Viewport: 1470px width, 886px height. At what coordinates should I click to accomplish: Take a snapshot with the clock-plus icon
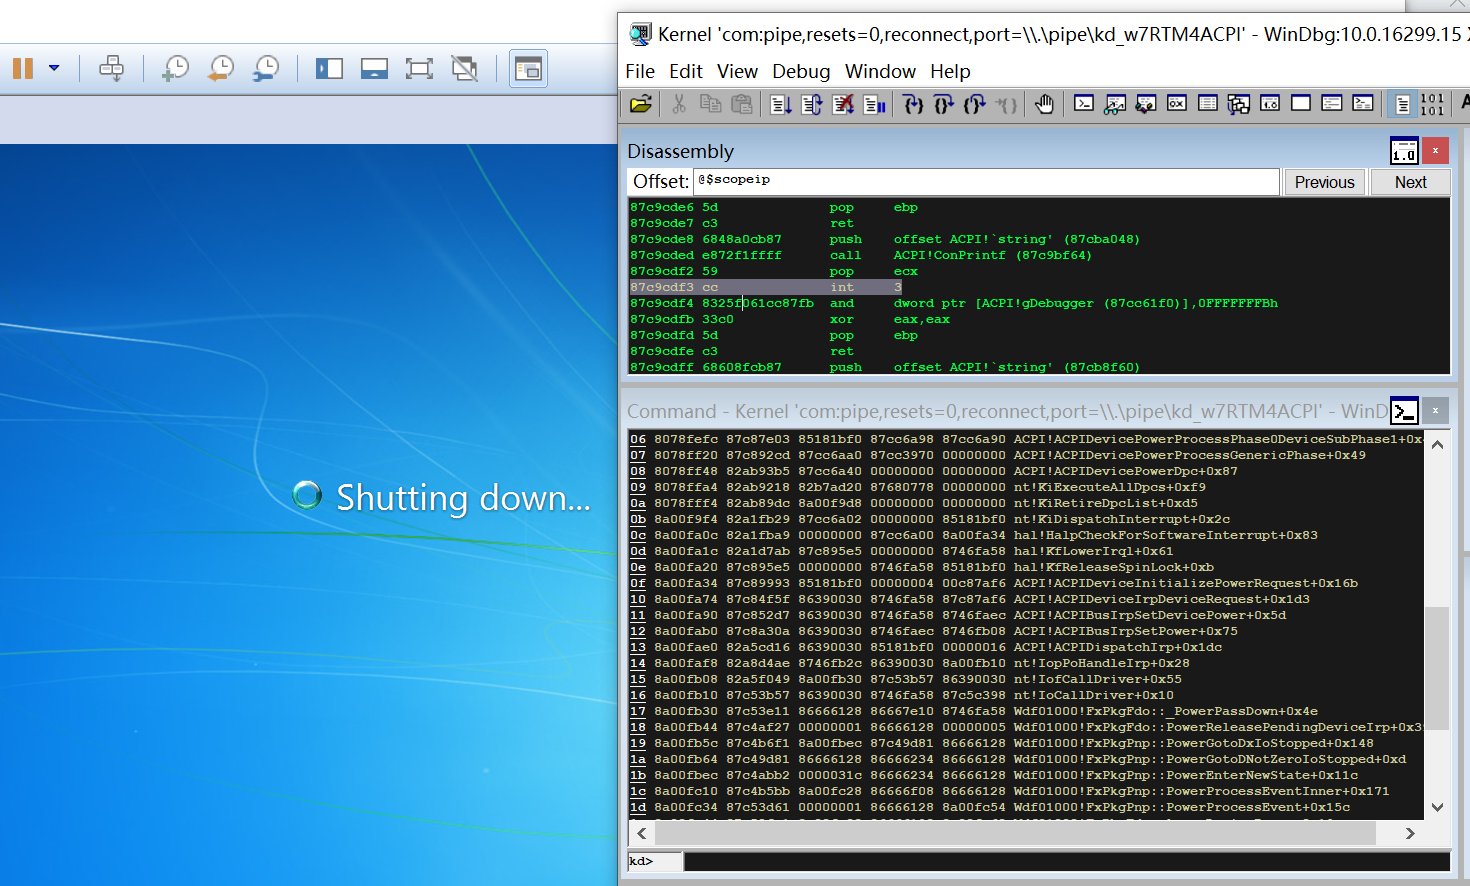(175, 68)
